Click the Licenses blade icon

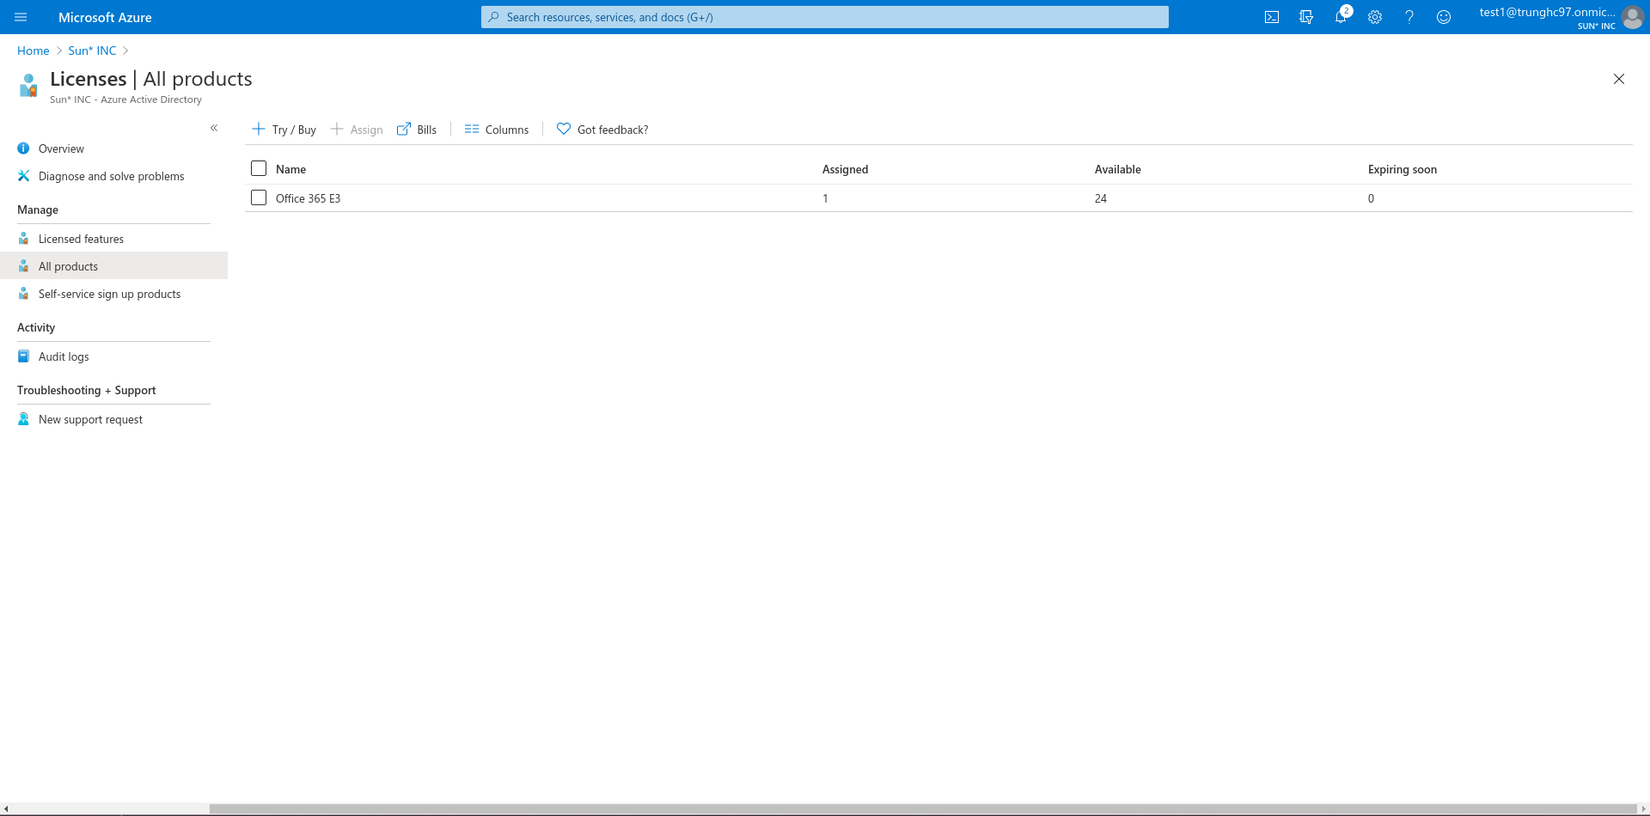[x=28, y=86]
